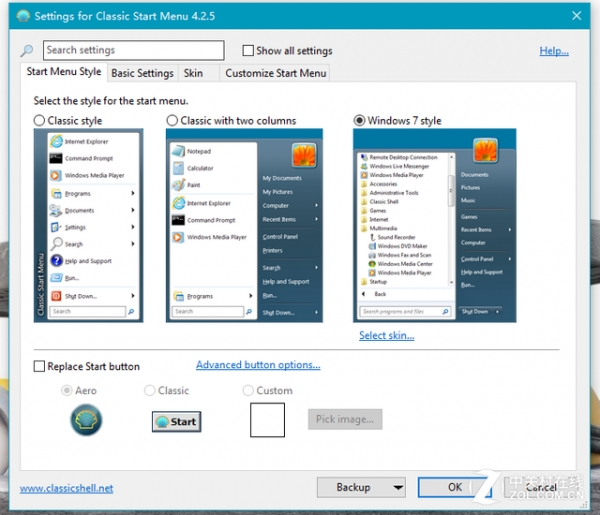Select the Windows 7 style radio button
This screenshot has height=515, width=600.
tap(360, 121)
